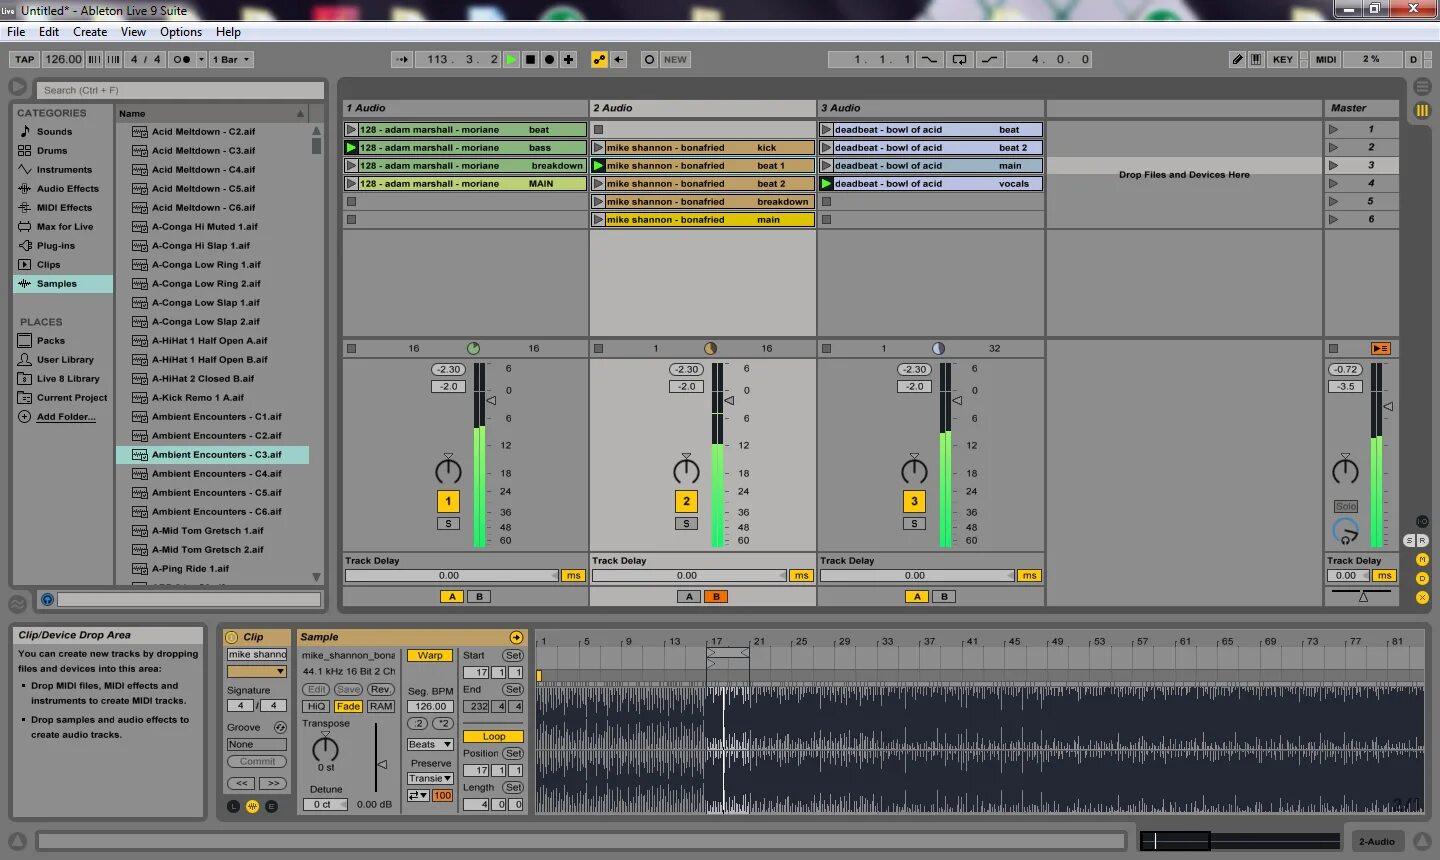This screenshot has width=1440, height=860.
Task: Open the Edit menu
Action: click(49, 32)
